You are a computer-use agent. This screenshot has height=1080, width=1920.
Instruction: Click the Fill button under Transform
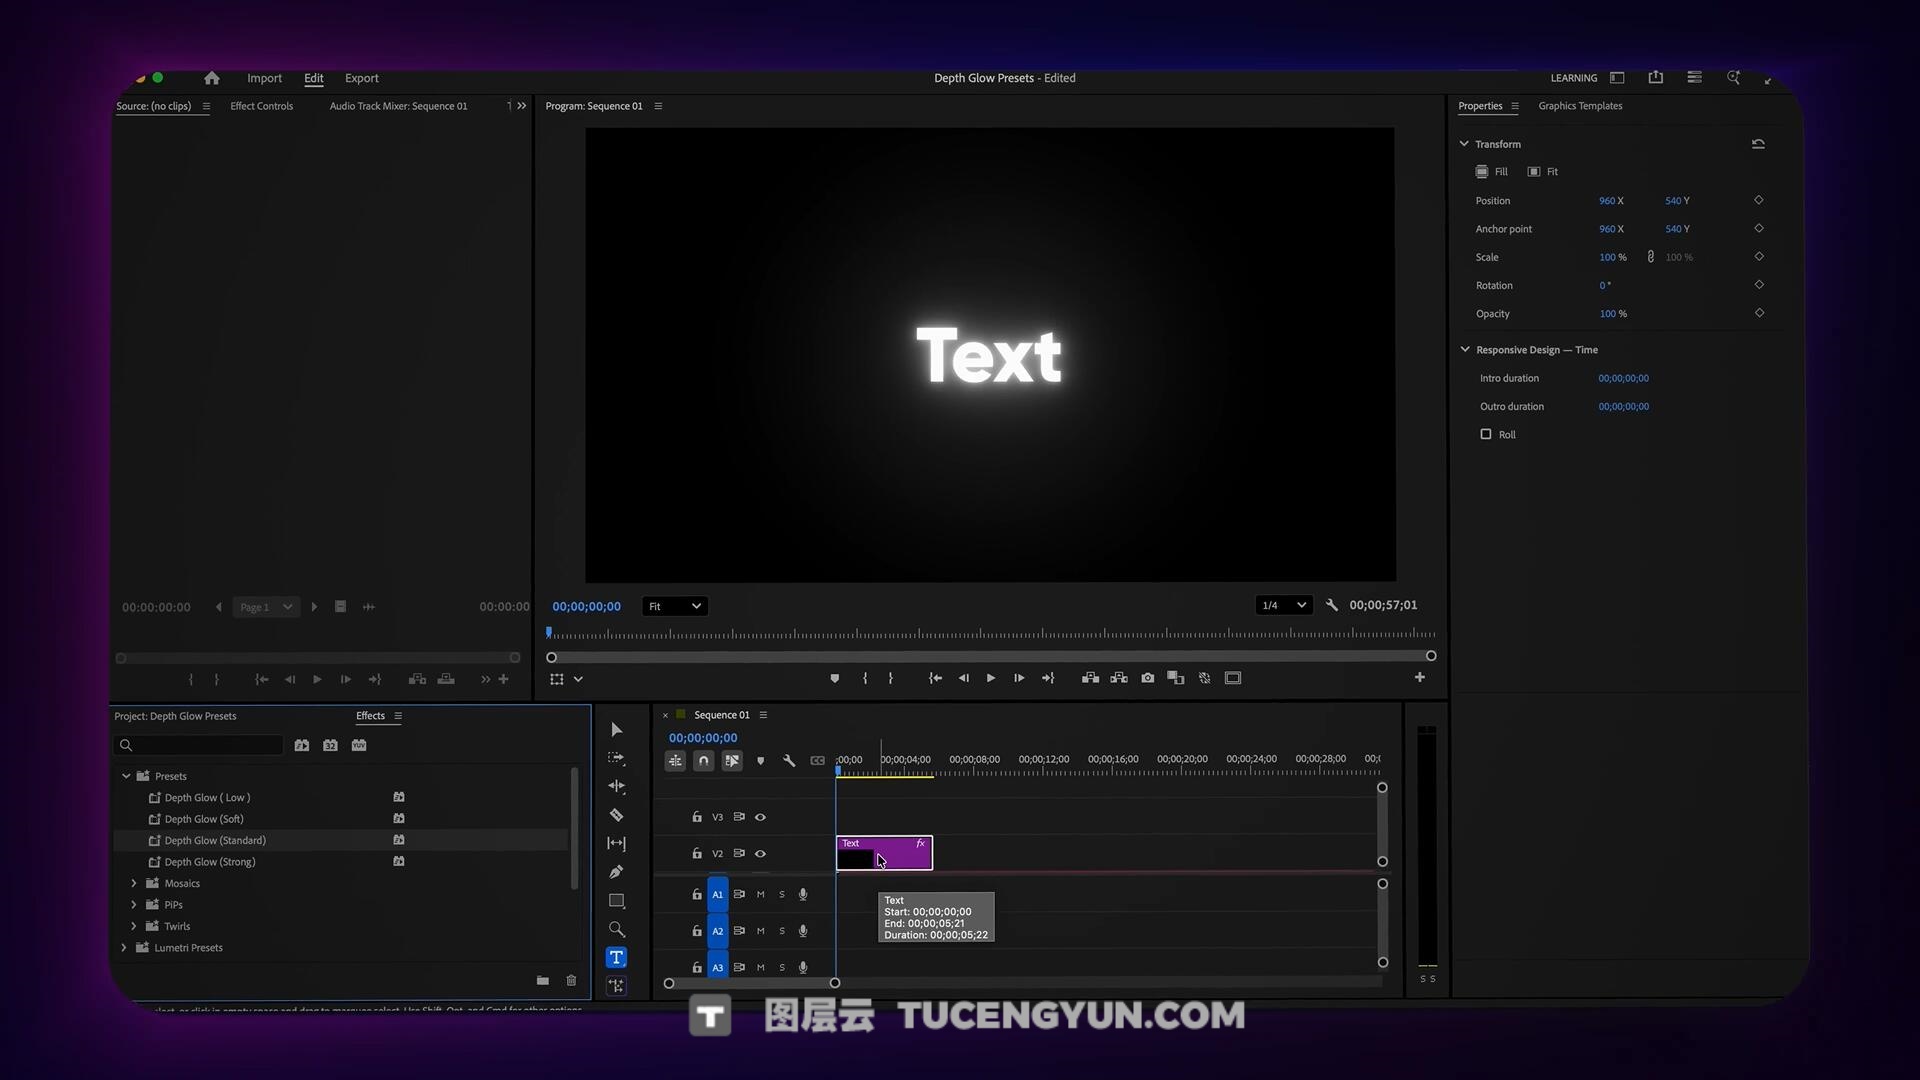tap(1491, 172)
